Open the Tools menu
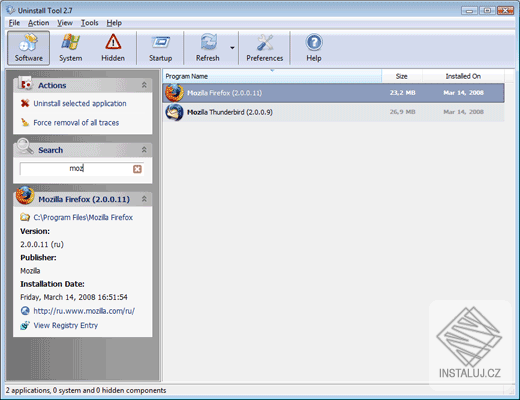Image resolution: width=520 pixels, height=400 pixels. click(x=90, y=23)
